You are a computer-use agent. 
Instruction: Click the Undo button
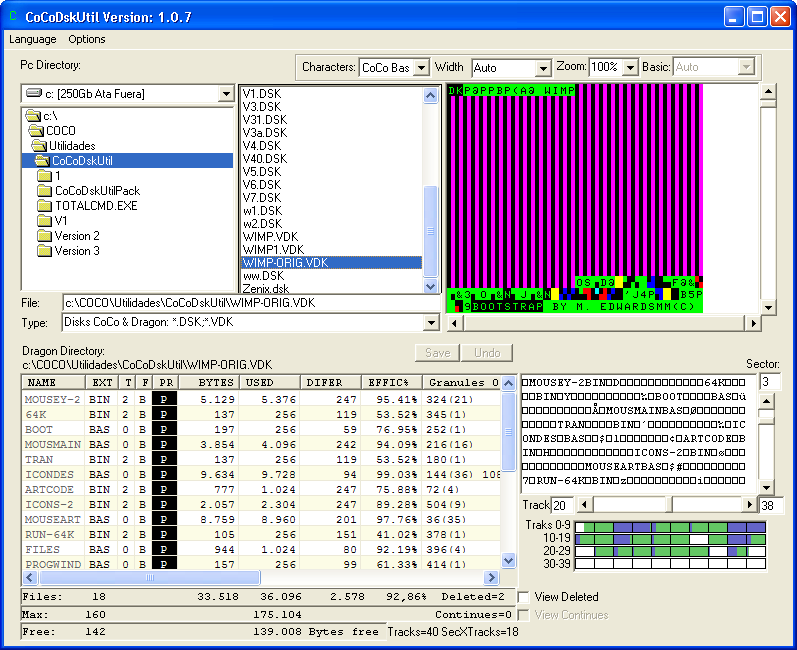487,353
